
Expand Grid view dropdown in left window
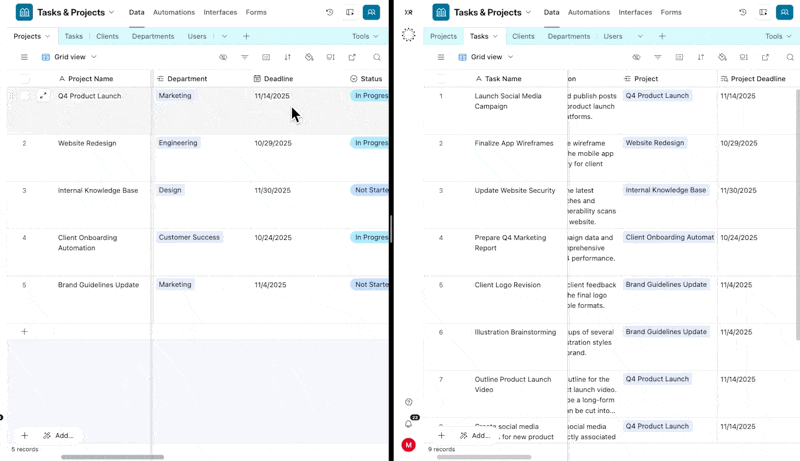click(94, 57)
